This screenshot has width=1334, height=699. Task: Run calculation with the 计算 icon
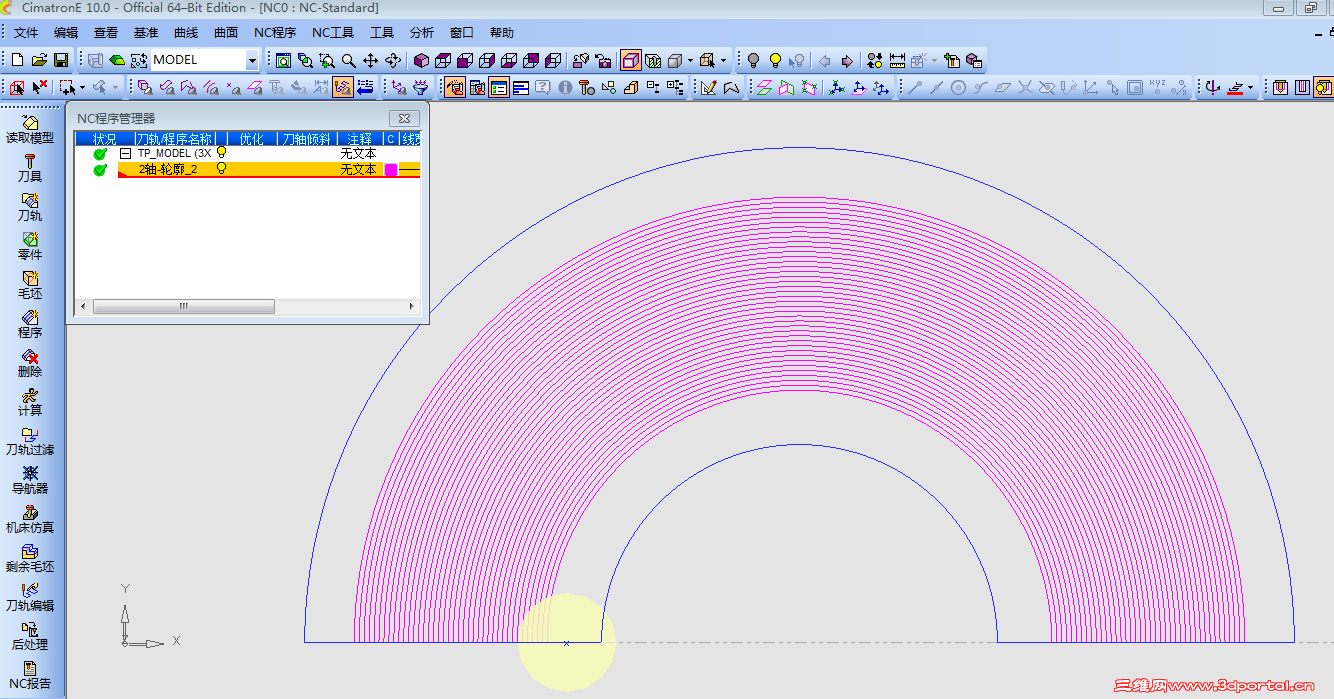30,402
